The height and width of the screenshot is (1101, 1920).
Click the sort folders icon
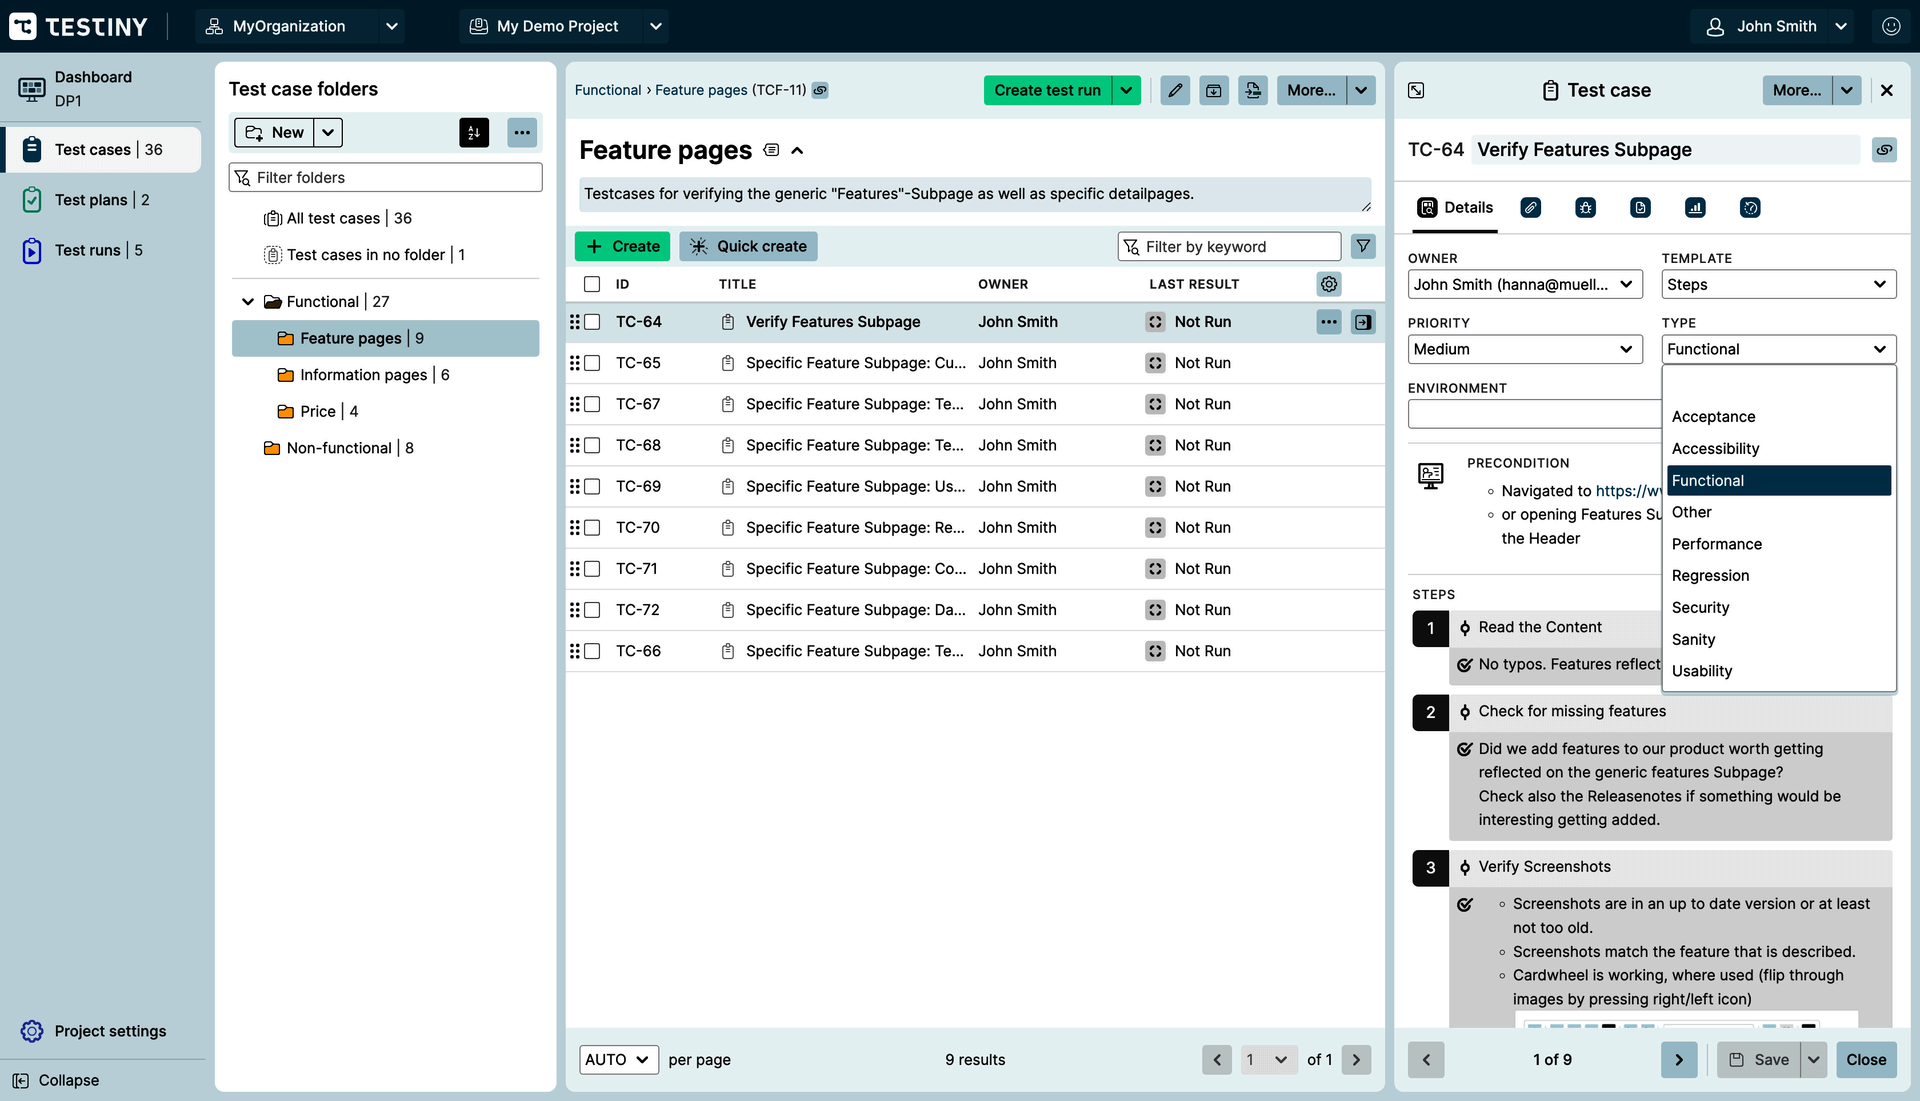(x=474, y=132)
